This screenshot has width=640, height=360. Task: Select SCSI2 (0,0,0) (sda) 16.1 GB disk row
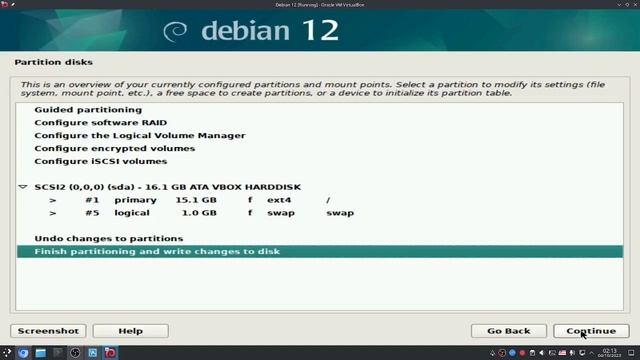320,187
